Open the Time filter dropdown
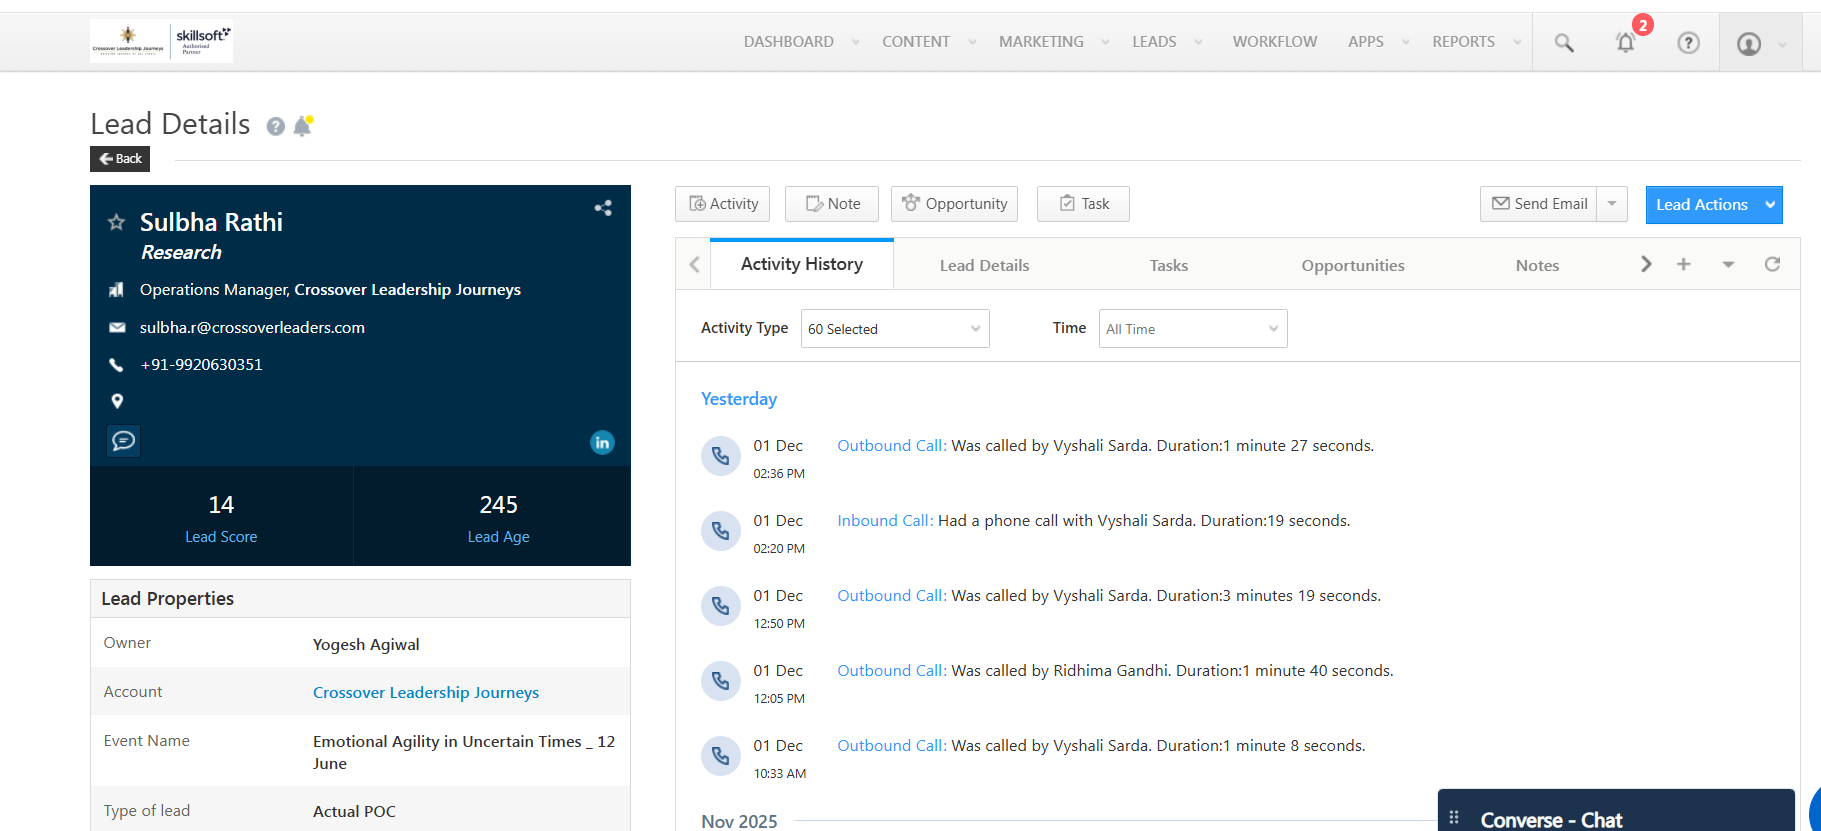This screenshot has width=1821, height=831. pos(1192,329)
